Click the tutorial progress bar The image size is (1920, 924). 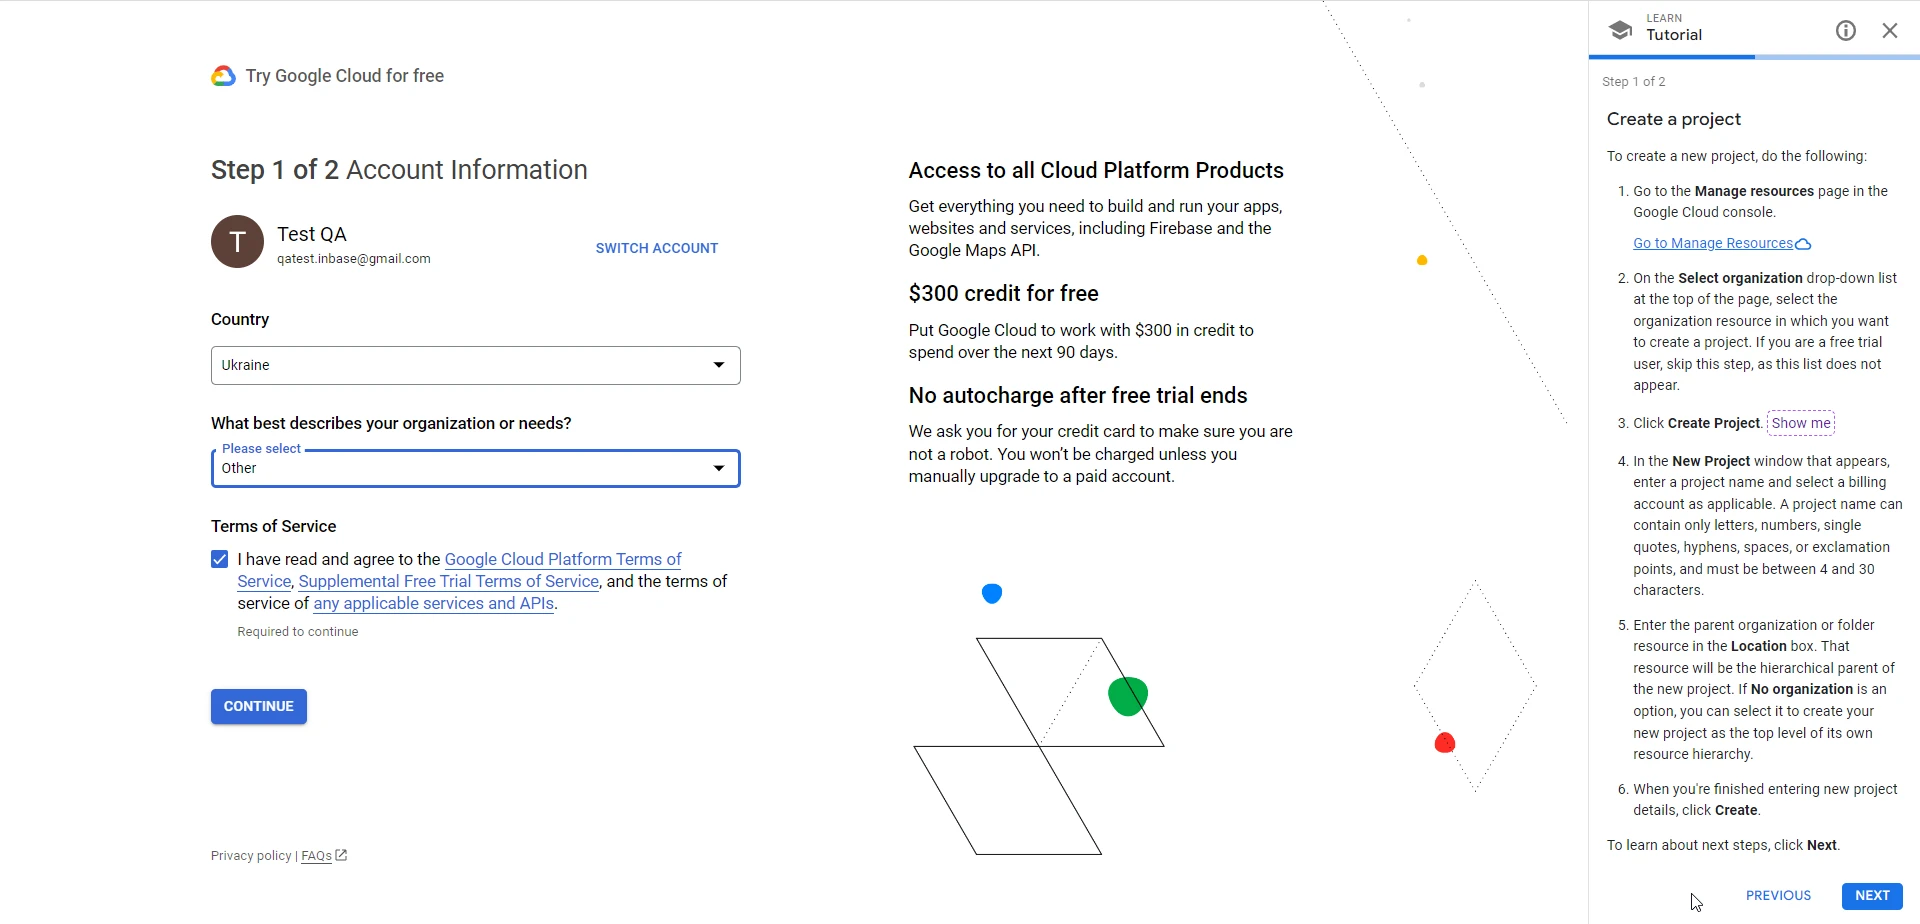tap(1754, 57)
